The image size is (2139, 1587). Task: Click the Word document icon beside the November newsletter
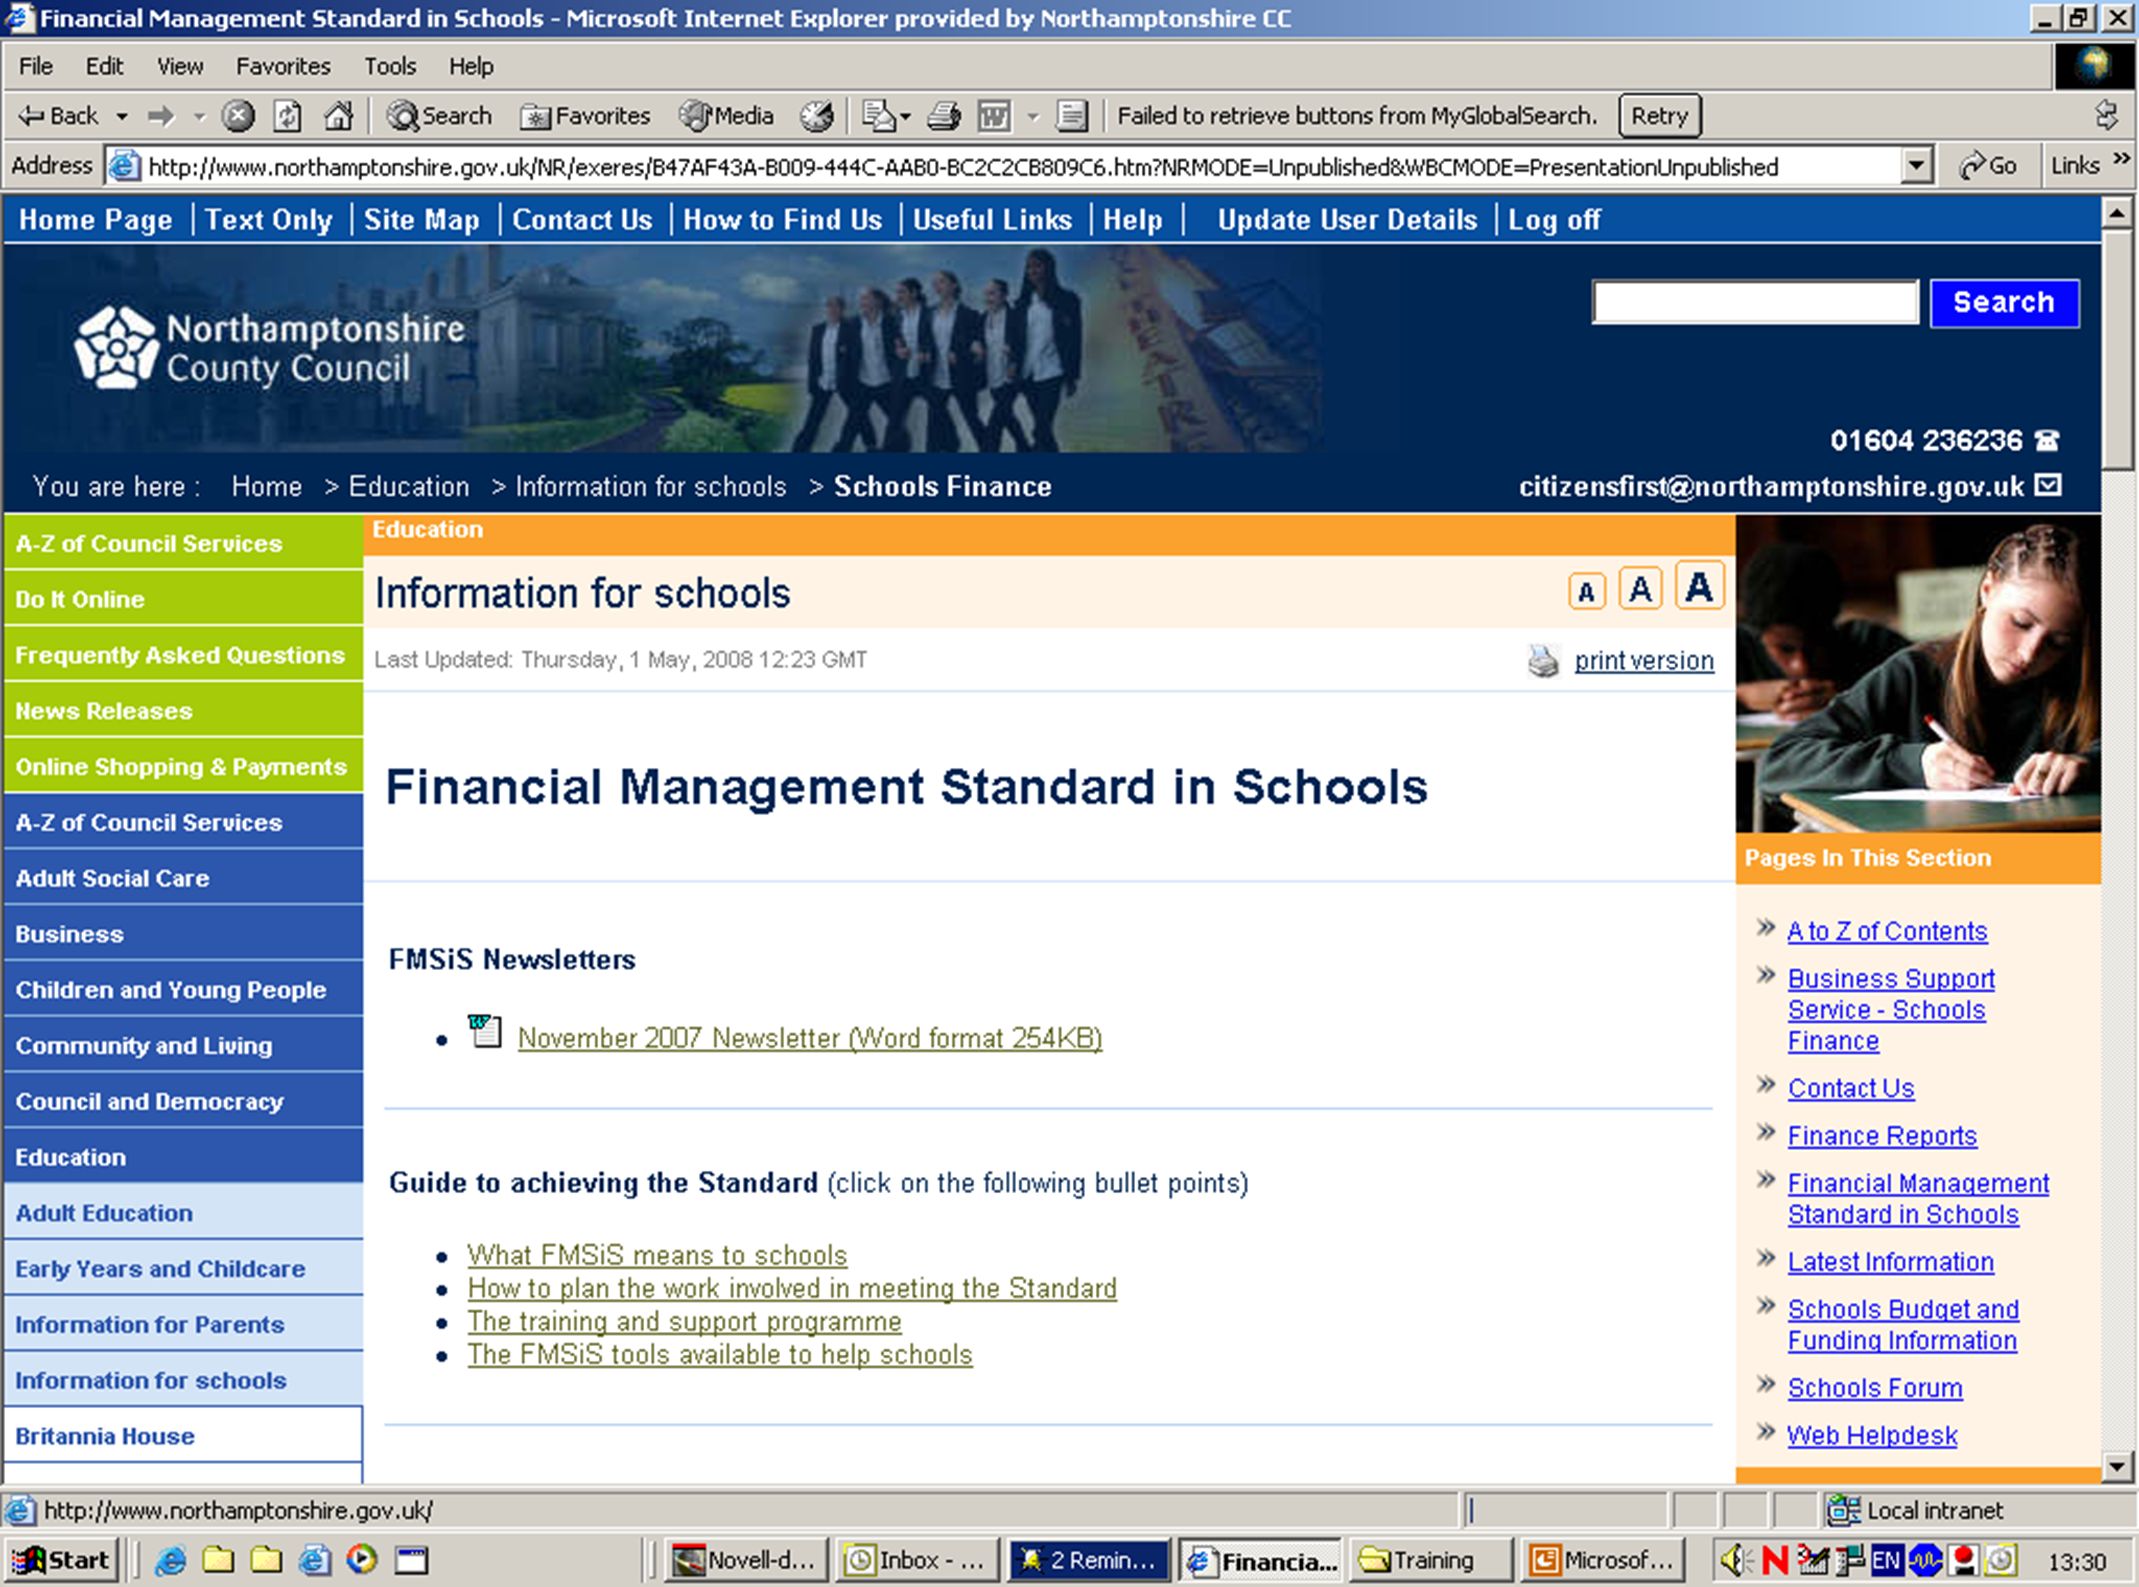pyautogui.click(x=485, y=1031)
